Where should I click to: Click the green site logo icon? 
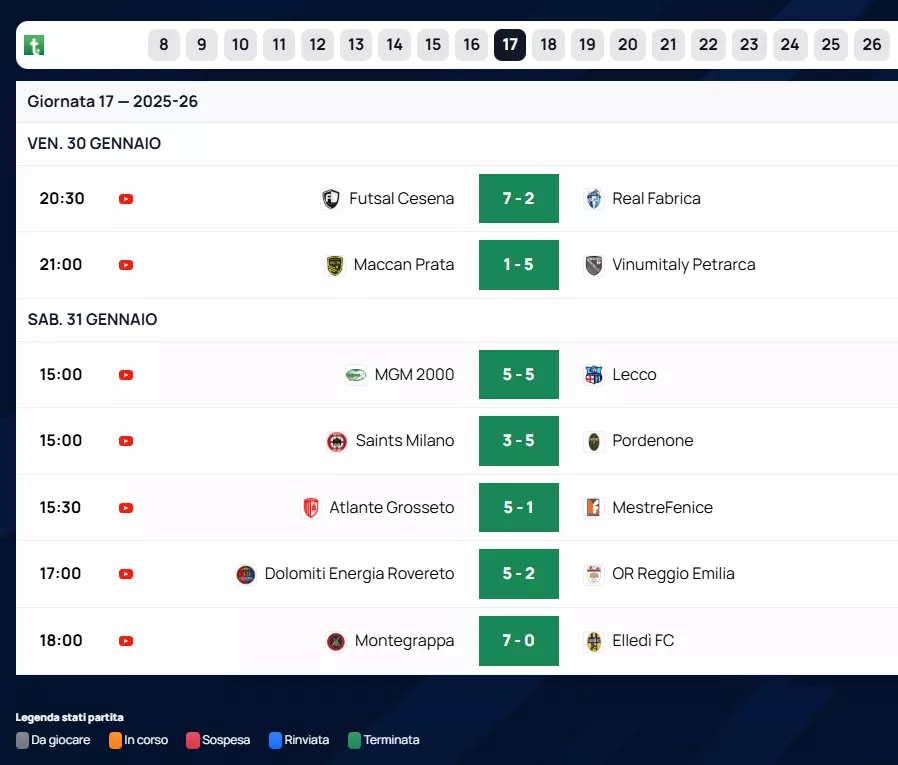point(34,45)
